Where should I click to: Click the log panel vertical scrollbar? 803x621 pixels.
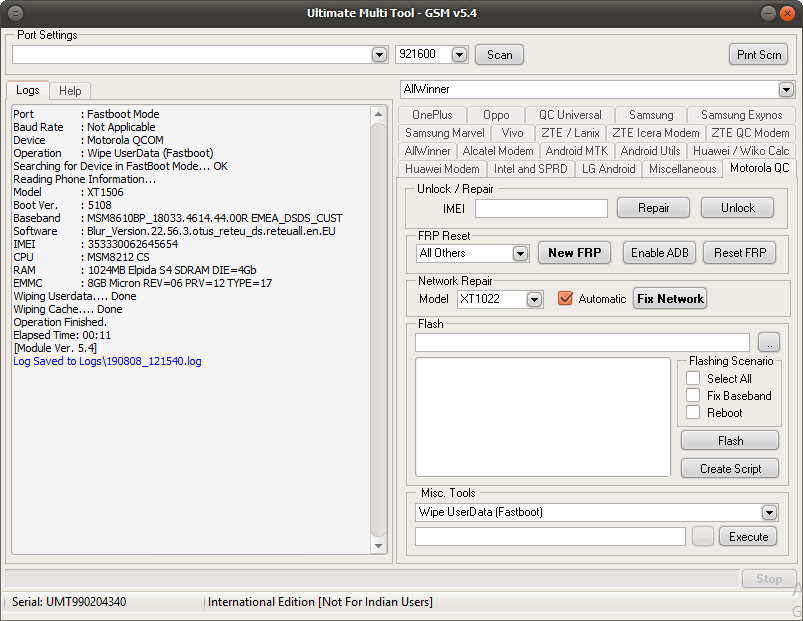point(378,330)
